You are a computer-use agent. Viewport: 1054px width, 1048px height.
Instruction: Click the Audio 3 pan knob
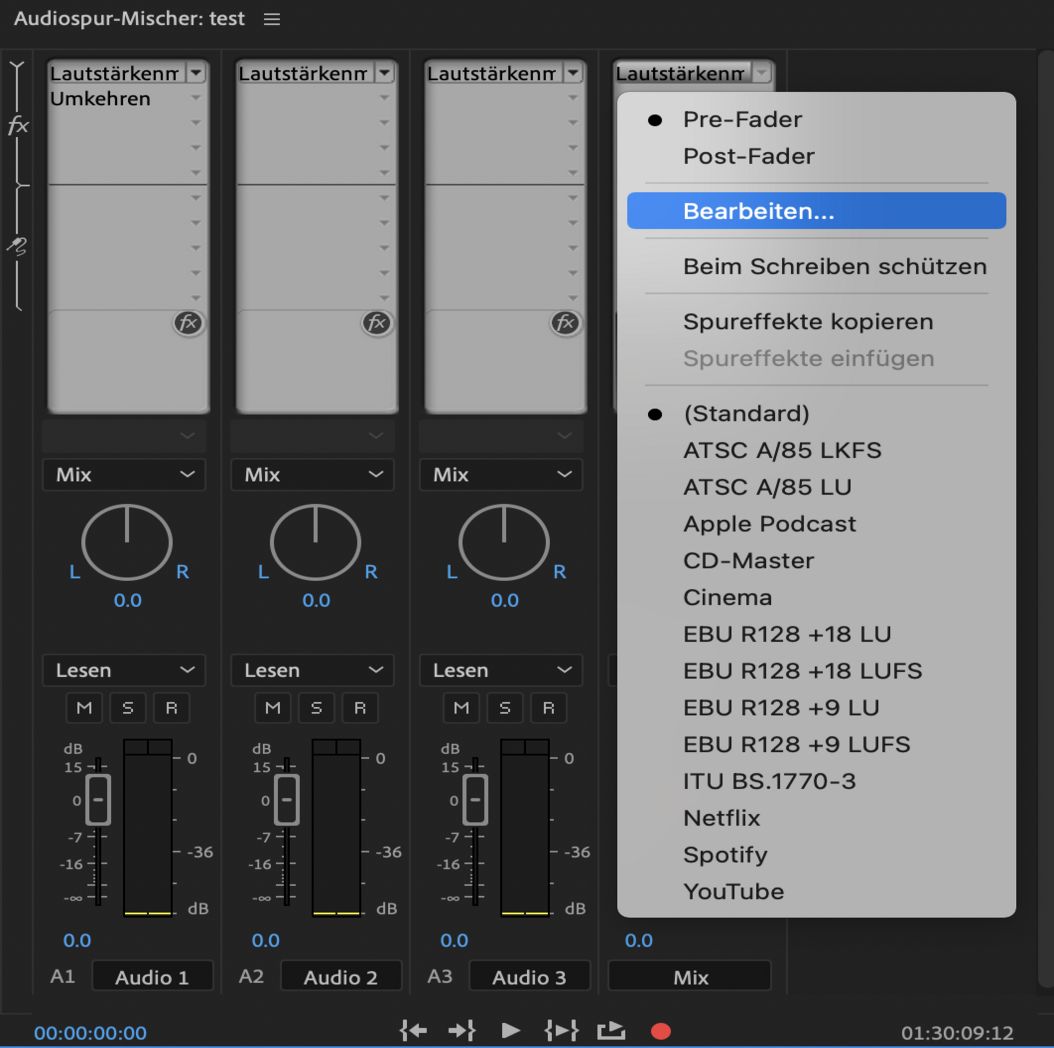tap(504, 542)
